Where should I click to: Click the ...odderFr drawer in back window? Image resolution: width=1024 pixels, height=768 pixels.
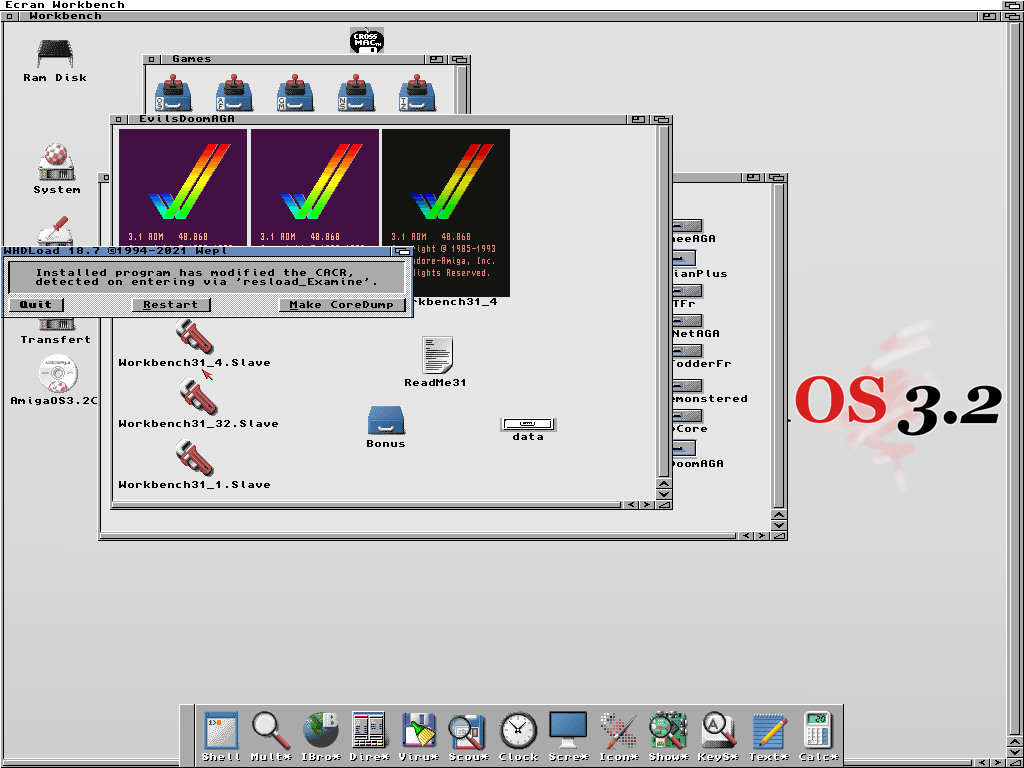(x=687, y=351)
